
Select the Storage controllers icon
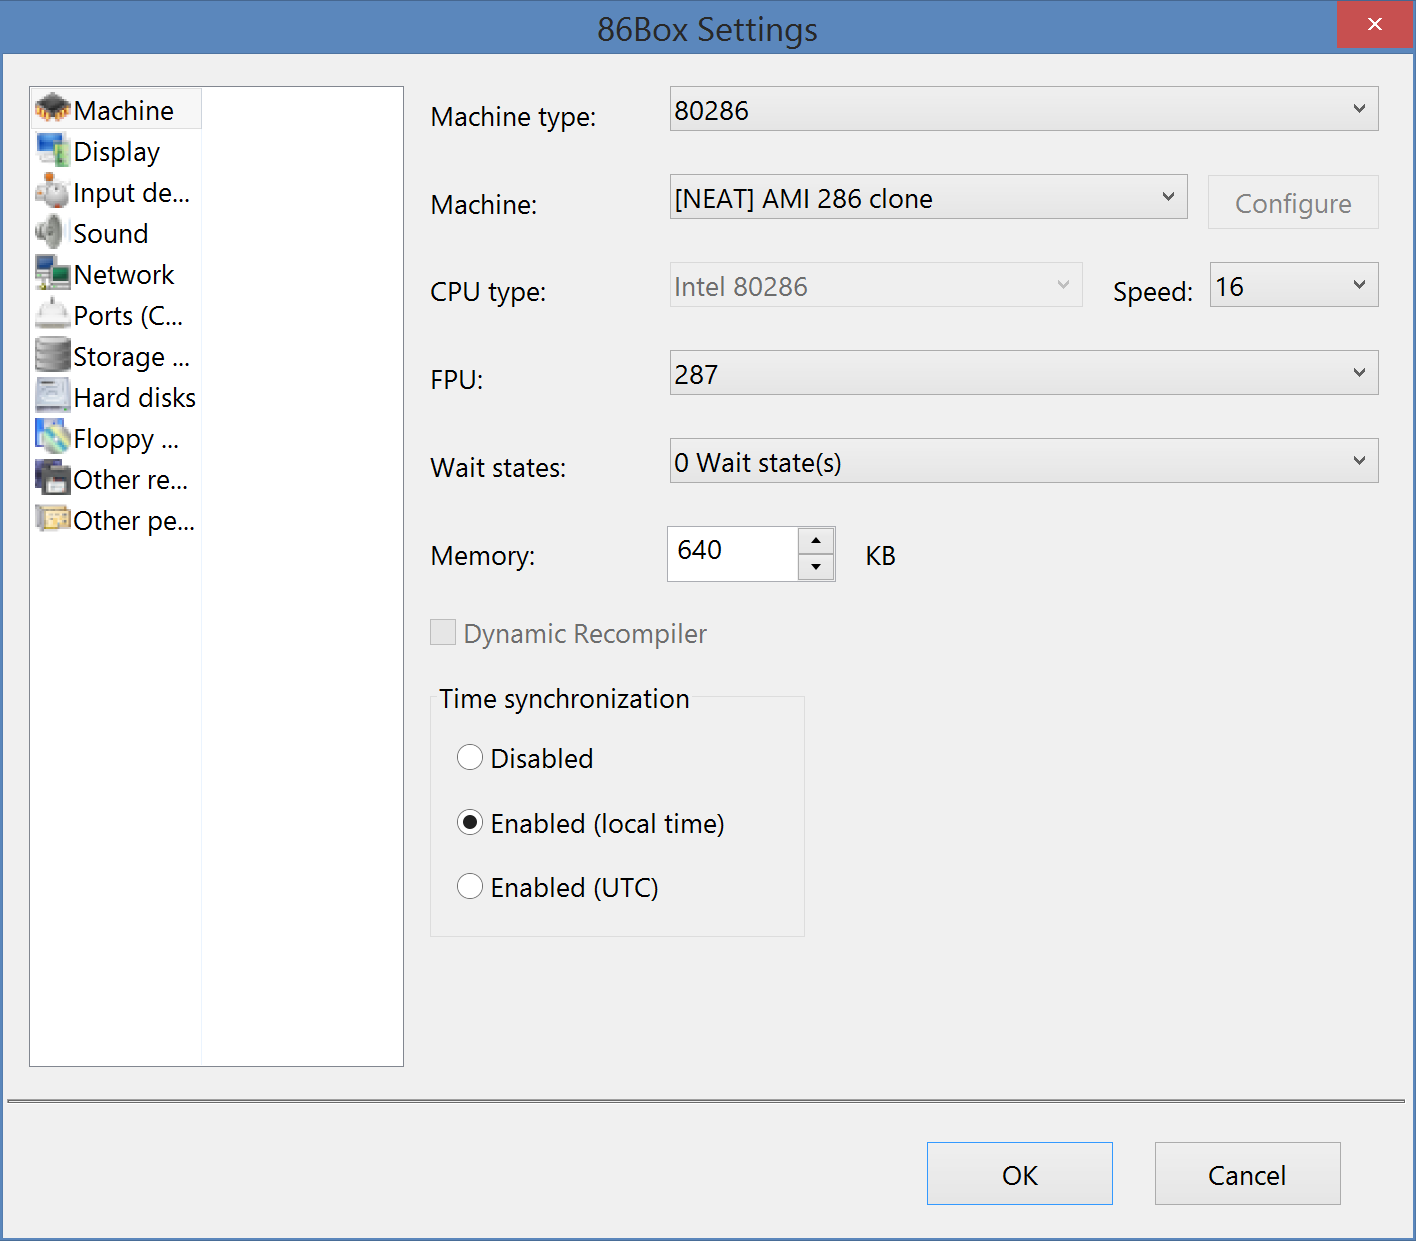(52, 356)
